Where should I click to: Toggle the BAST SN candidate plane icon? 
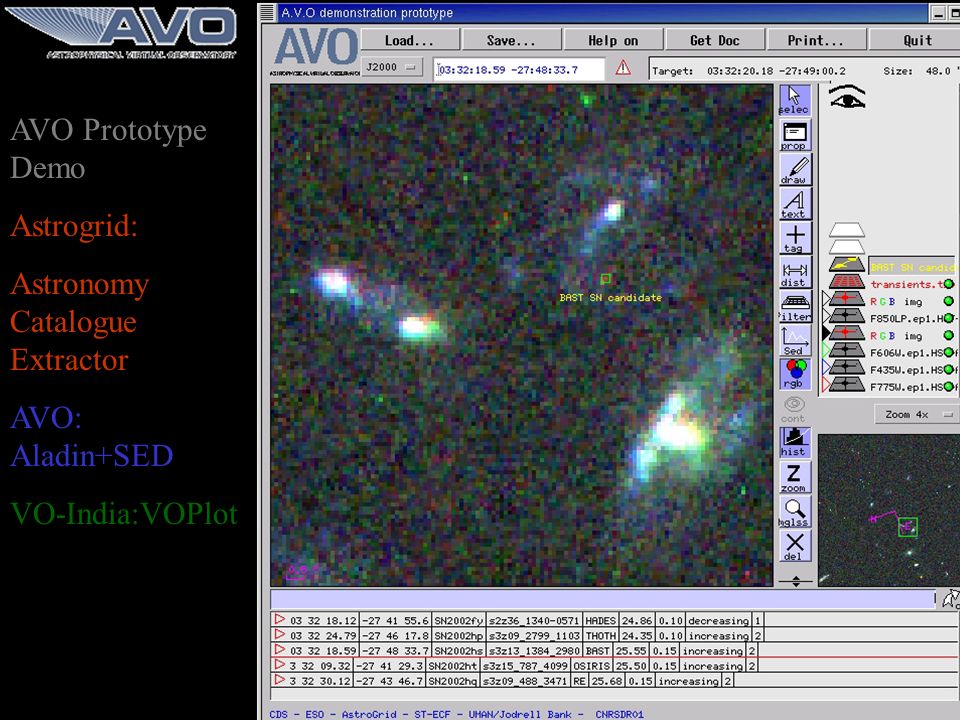(x=847, y=264)
